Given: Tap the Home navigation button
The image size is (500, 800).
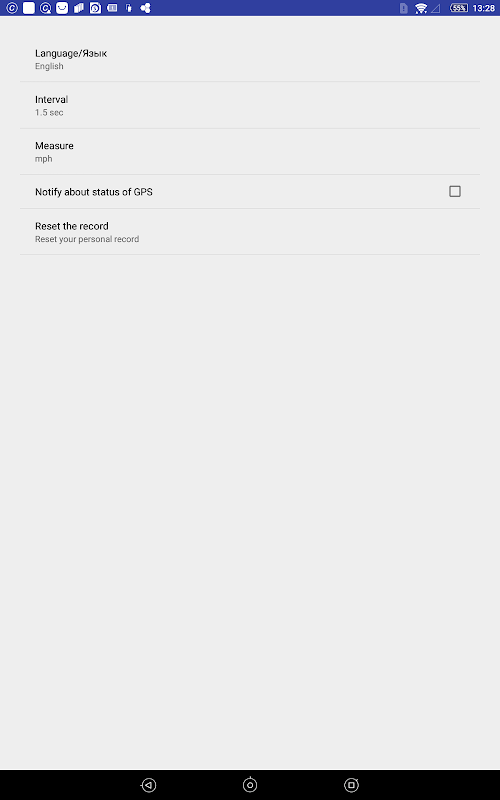Looking at the screenshot, I should click(250, 785).
